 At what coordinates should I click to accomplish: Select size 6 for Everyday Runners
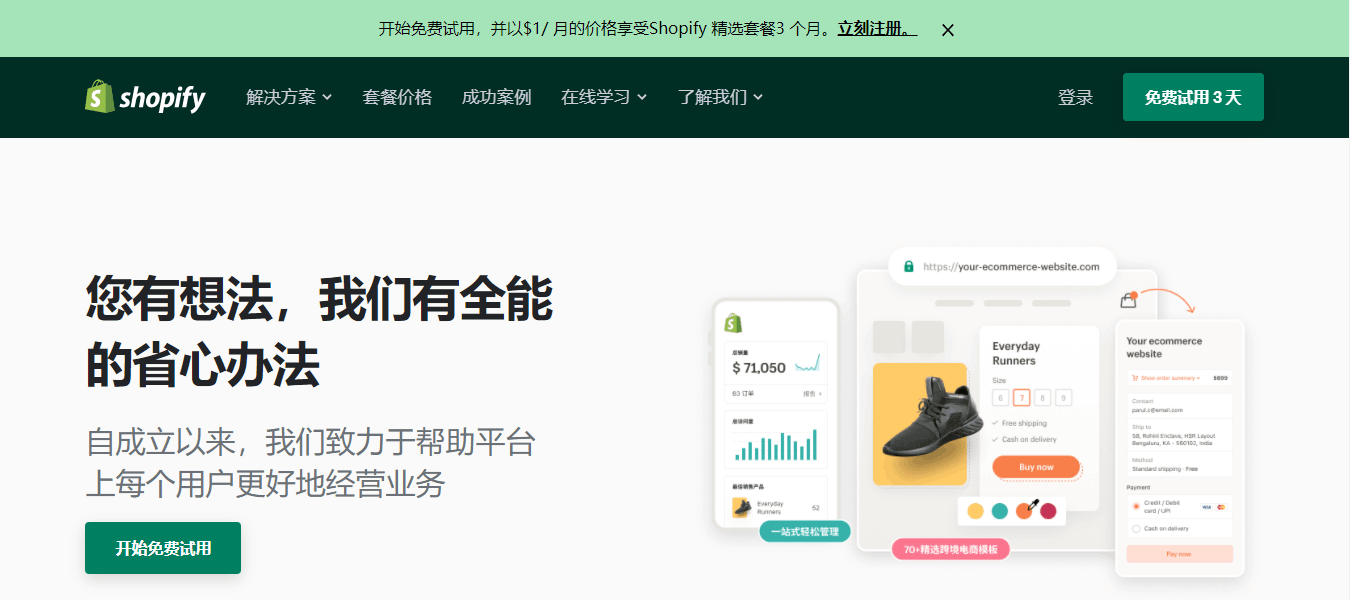1000,398
